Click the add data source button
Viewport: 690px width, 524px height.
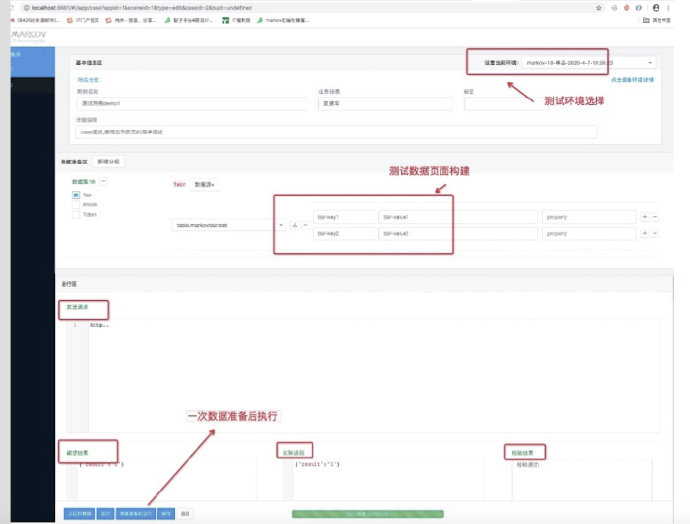(205, 184)
